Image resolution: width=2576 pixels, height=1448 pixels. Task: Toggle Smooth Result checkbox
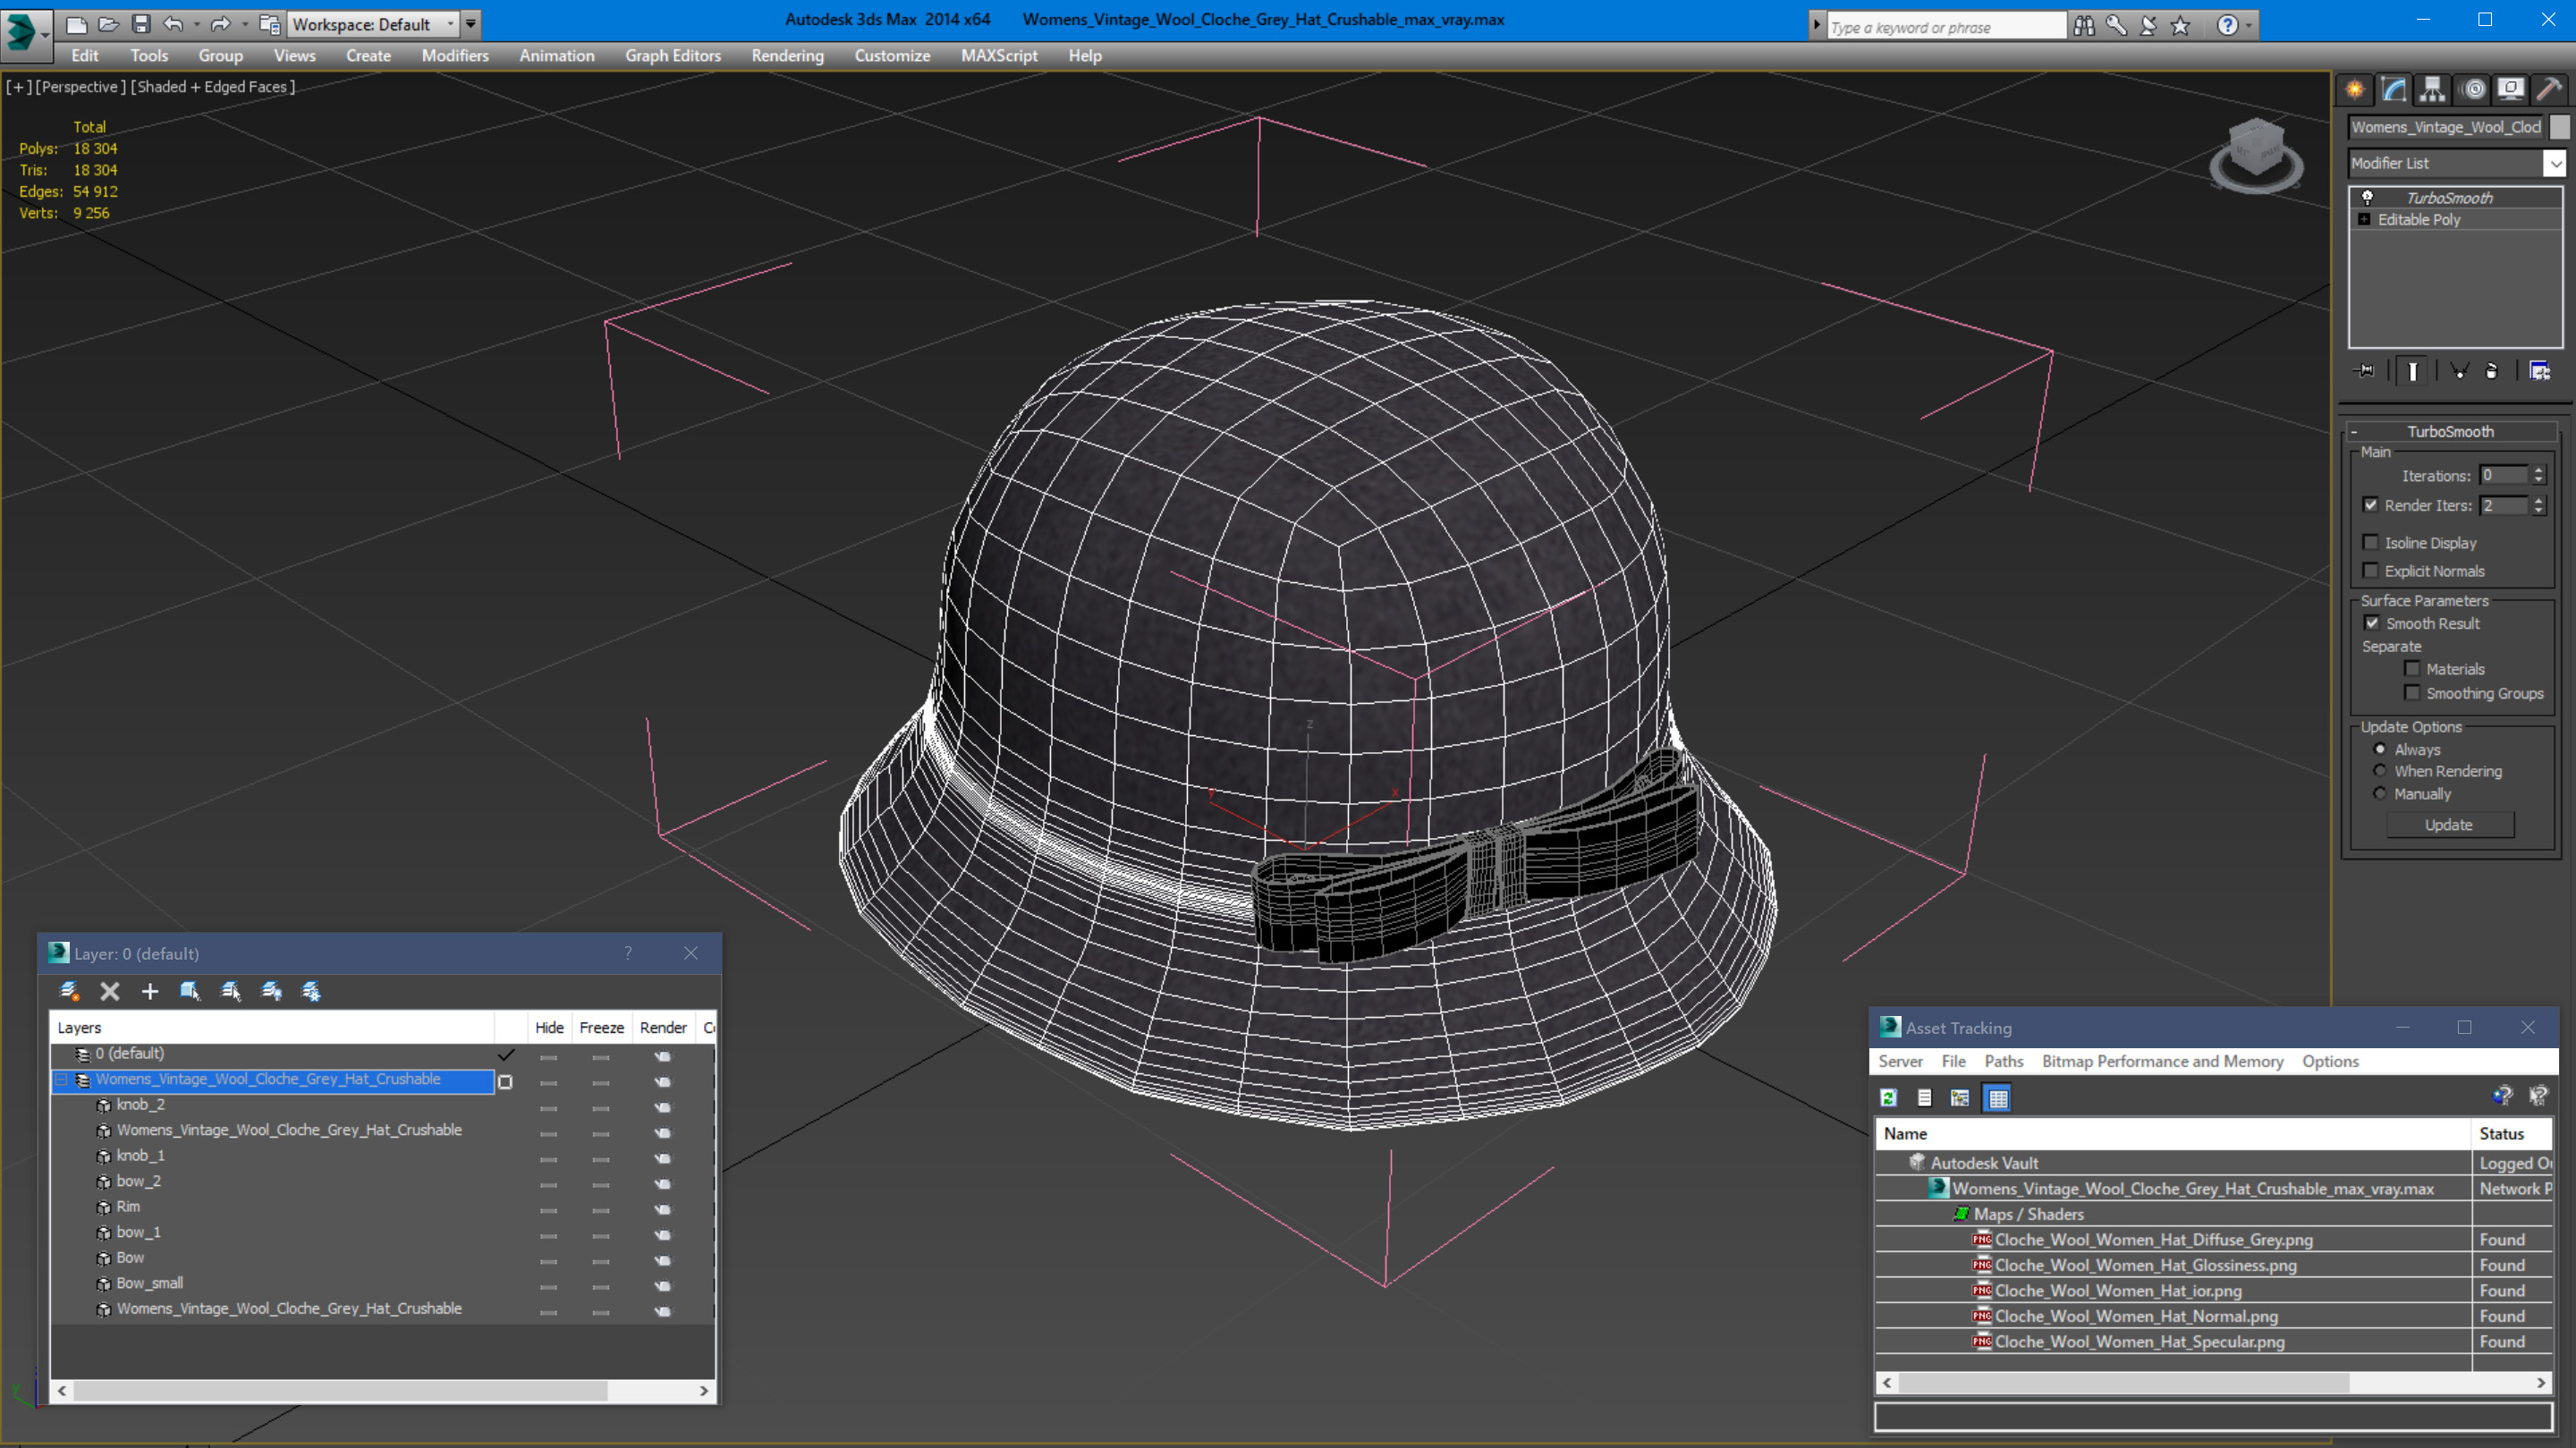(2371, 622)
